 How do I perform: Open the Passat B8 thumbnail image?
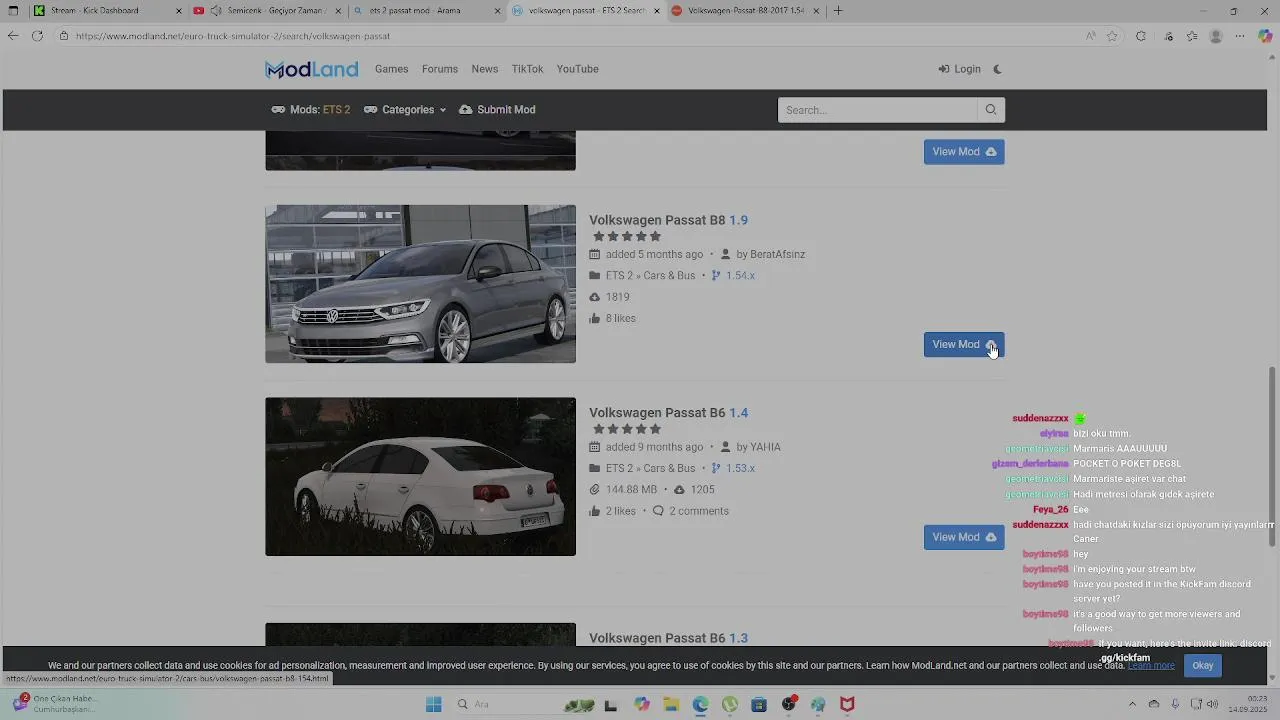[420, 284]
